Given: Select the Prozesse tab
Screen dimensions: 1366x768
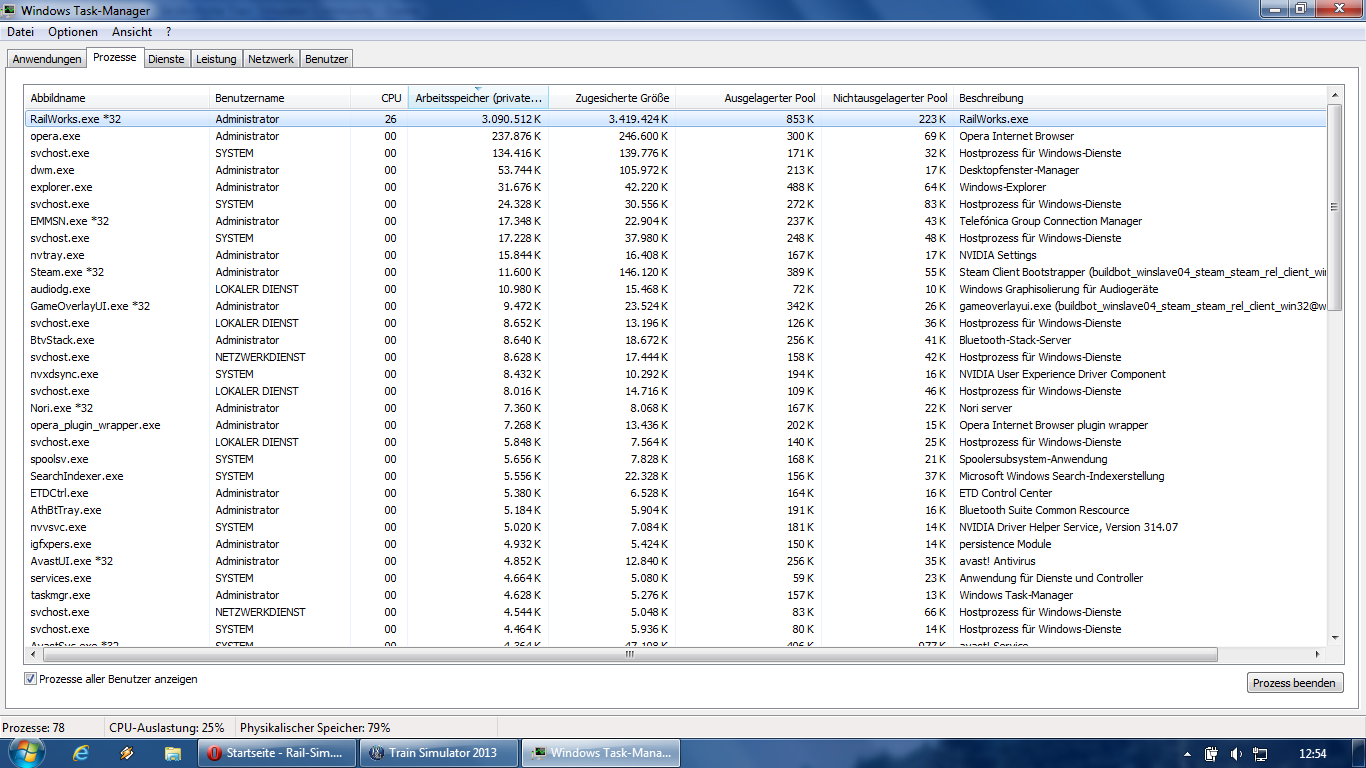Looking at the screenshot, I should click(x=115, y=58).
